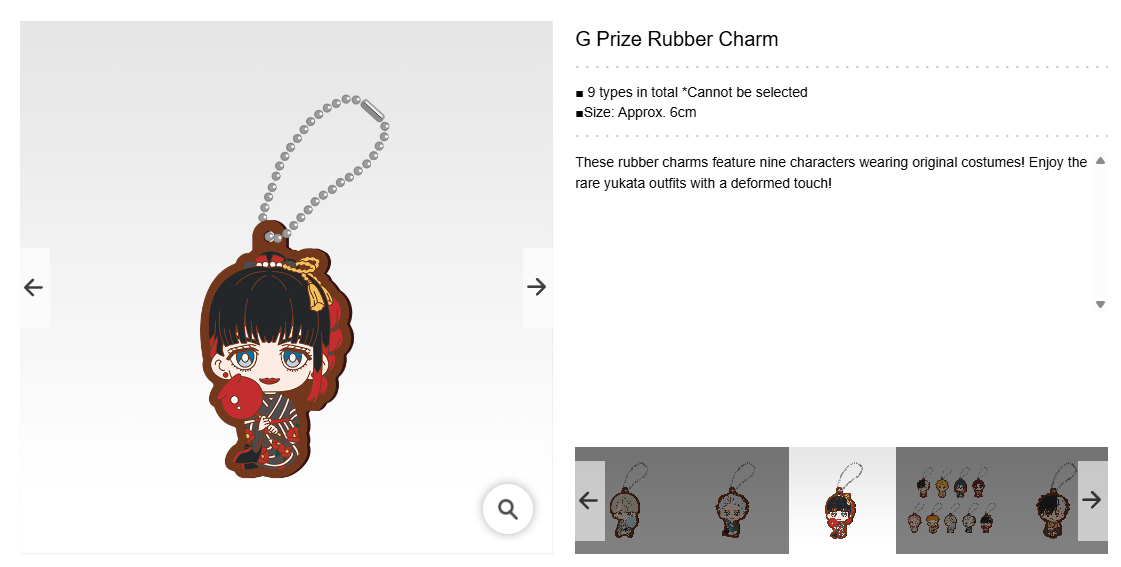Open thumbnail showing all nine charms

click(949, 501)
